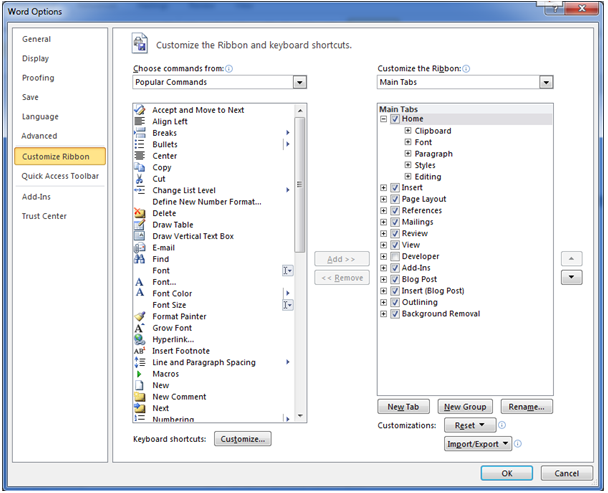Select the Cut scissors icon
The width and height of the screenshot is (608, 493).
click(x=140, y=179)
